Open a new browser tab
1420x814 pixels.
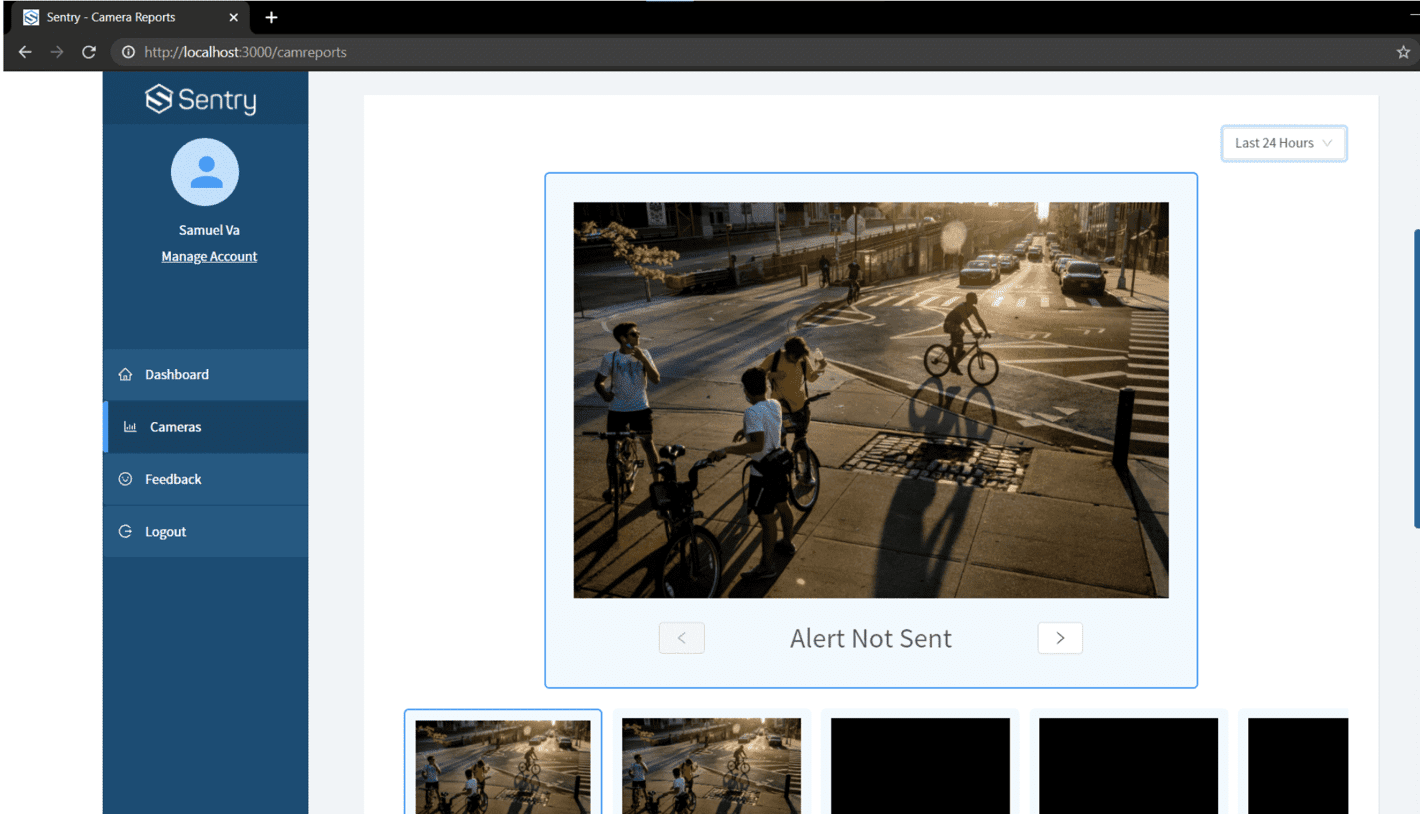[x=271, y=17]
